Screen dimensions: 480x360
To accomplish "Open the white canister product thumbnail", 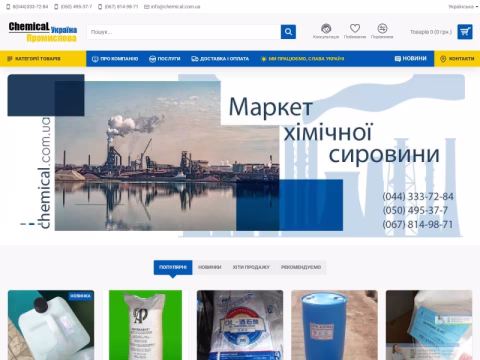I will [x=51, y=325].
